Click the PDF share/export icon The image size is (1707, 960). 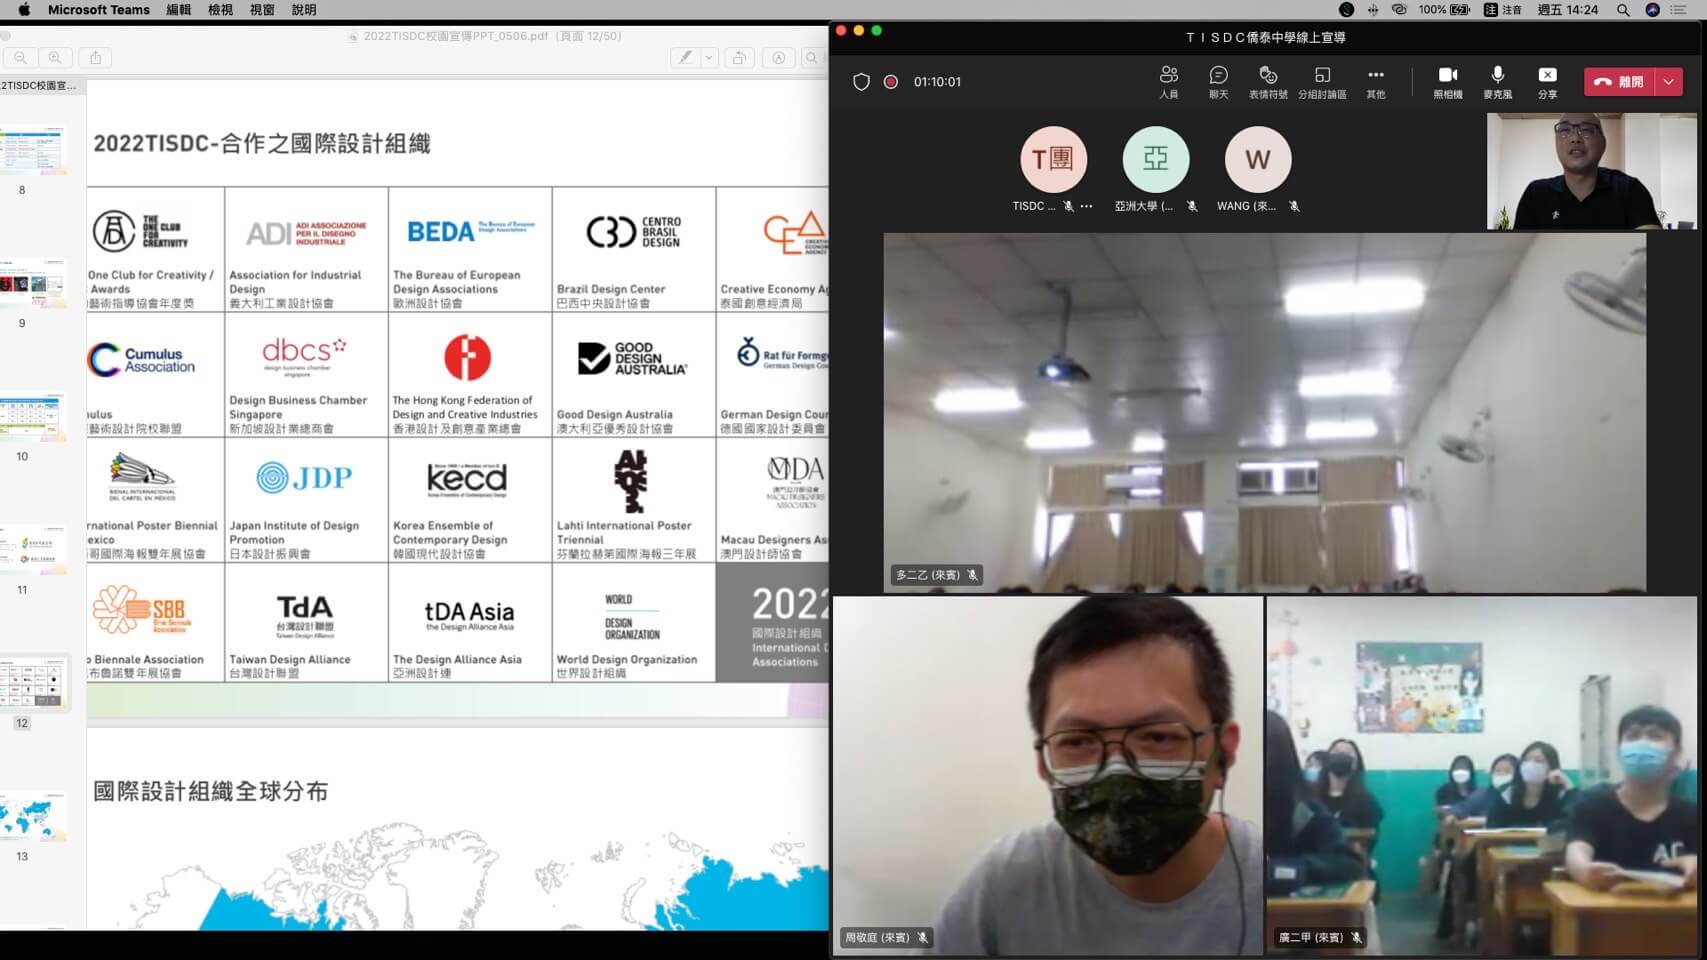pos(96,58)
